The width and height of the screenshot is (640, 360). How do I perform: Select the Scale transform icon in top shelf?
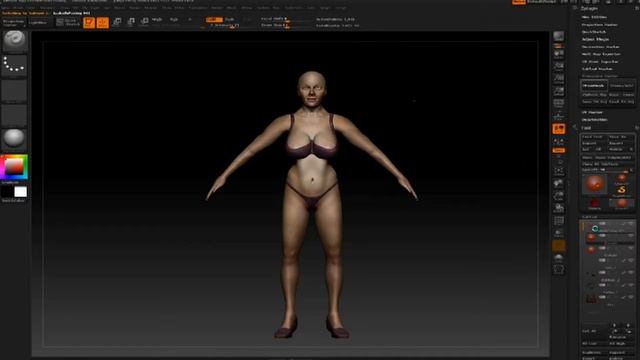pos(131,22)
